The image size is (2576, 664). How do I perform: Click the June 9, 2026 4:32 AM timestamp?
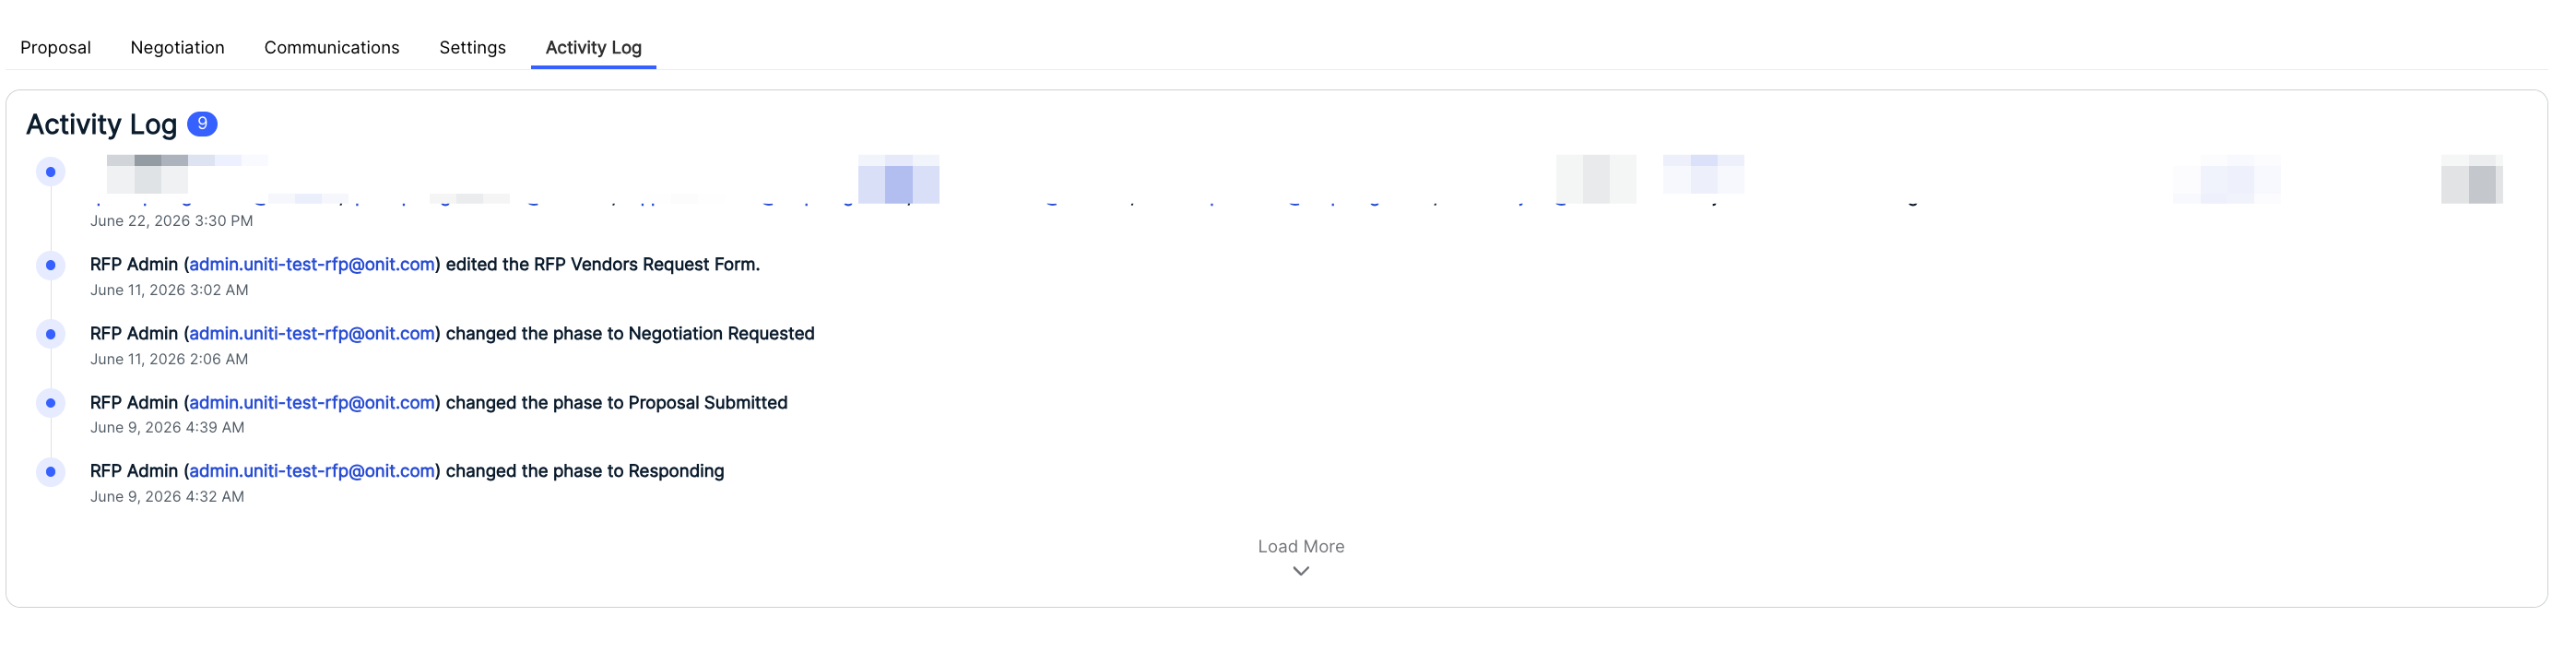pyautogui.click(x=167, y=497)
